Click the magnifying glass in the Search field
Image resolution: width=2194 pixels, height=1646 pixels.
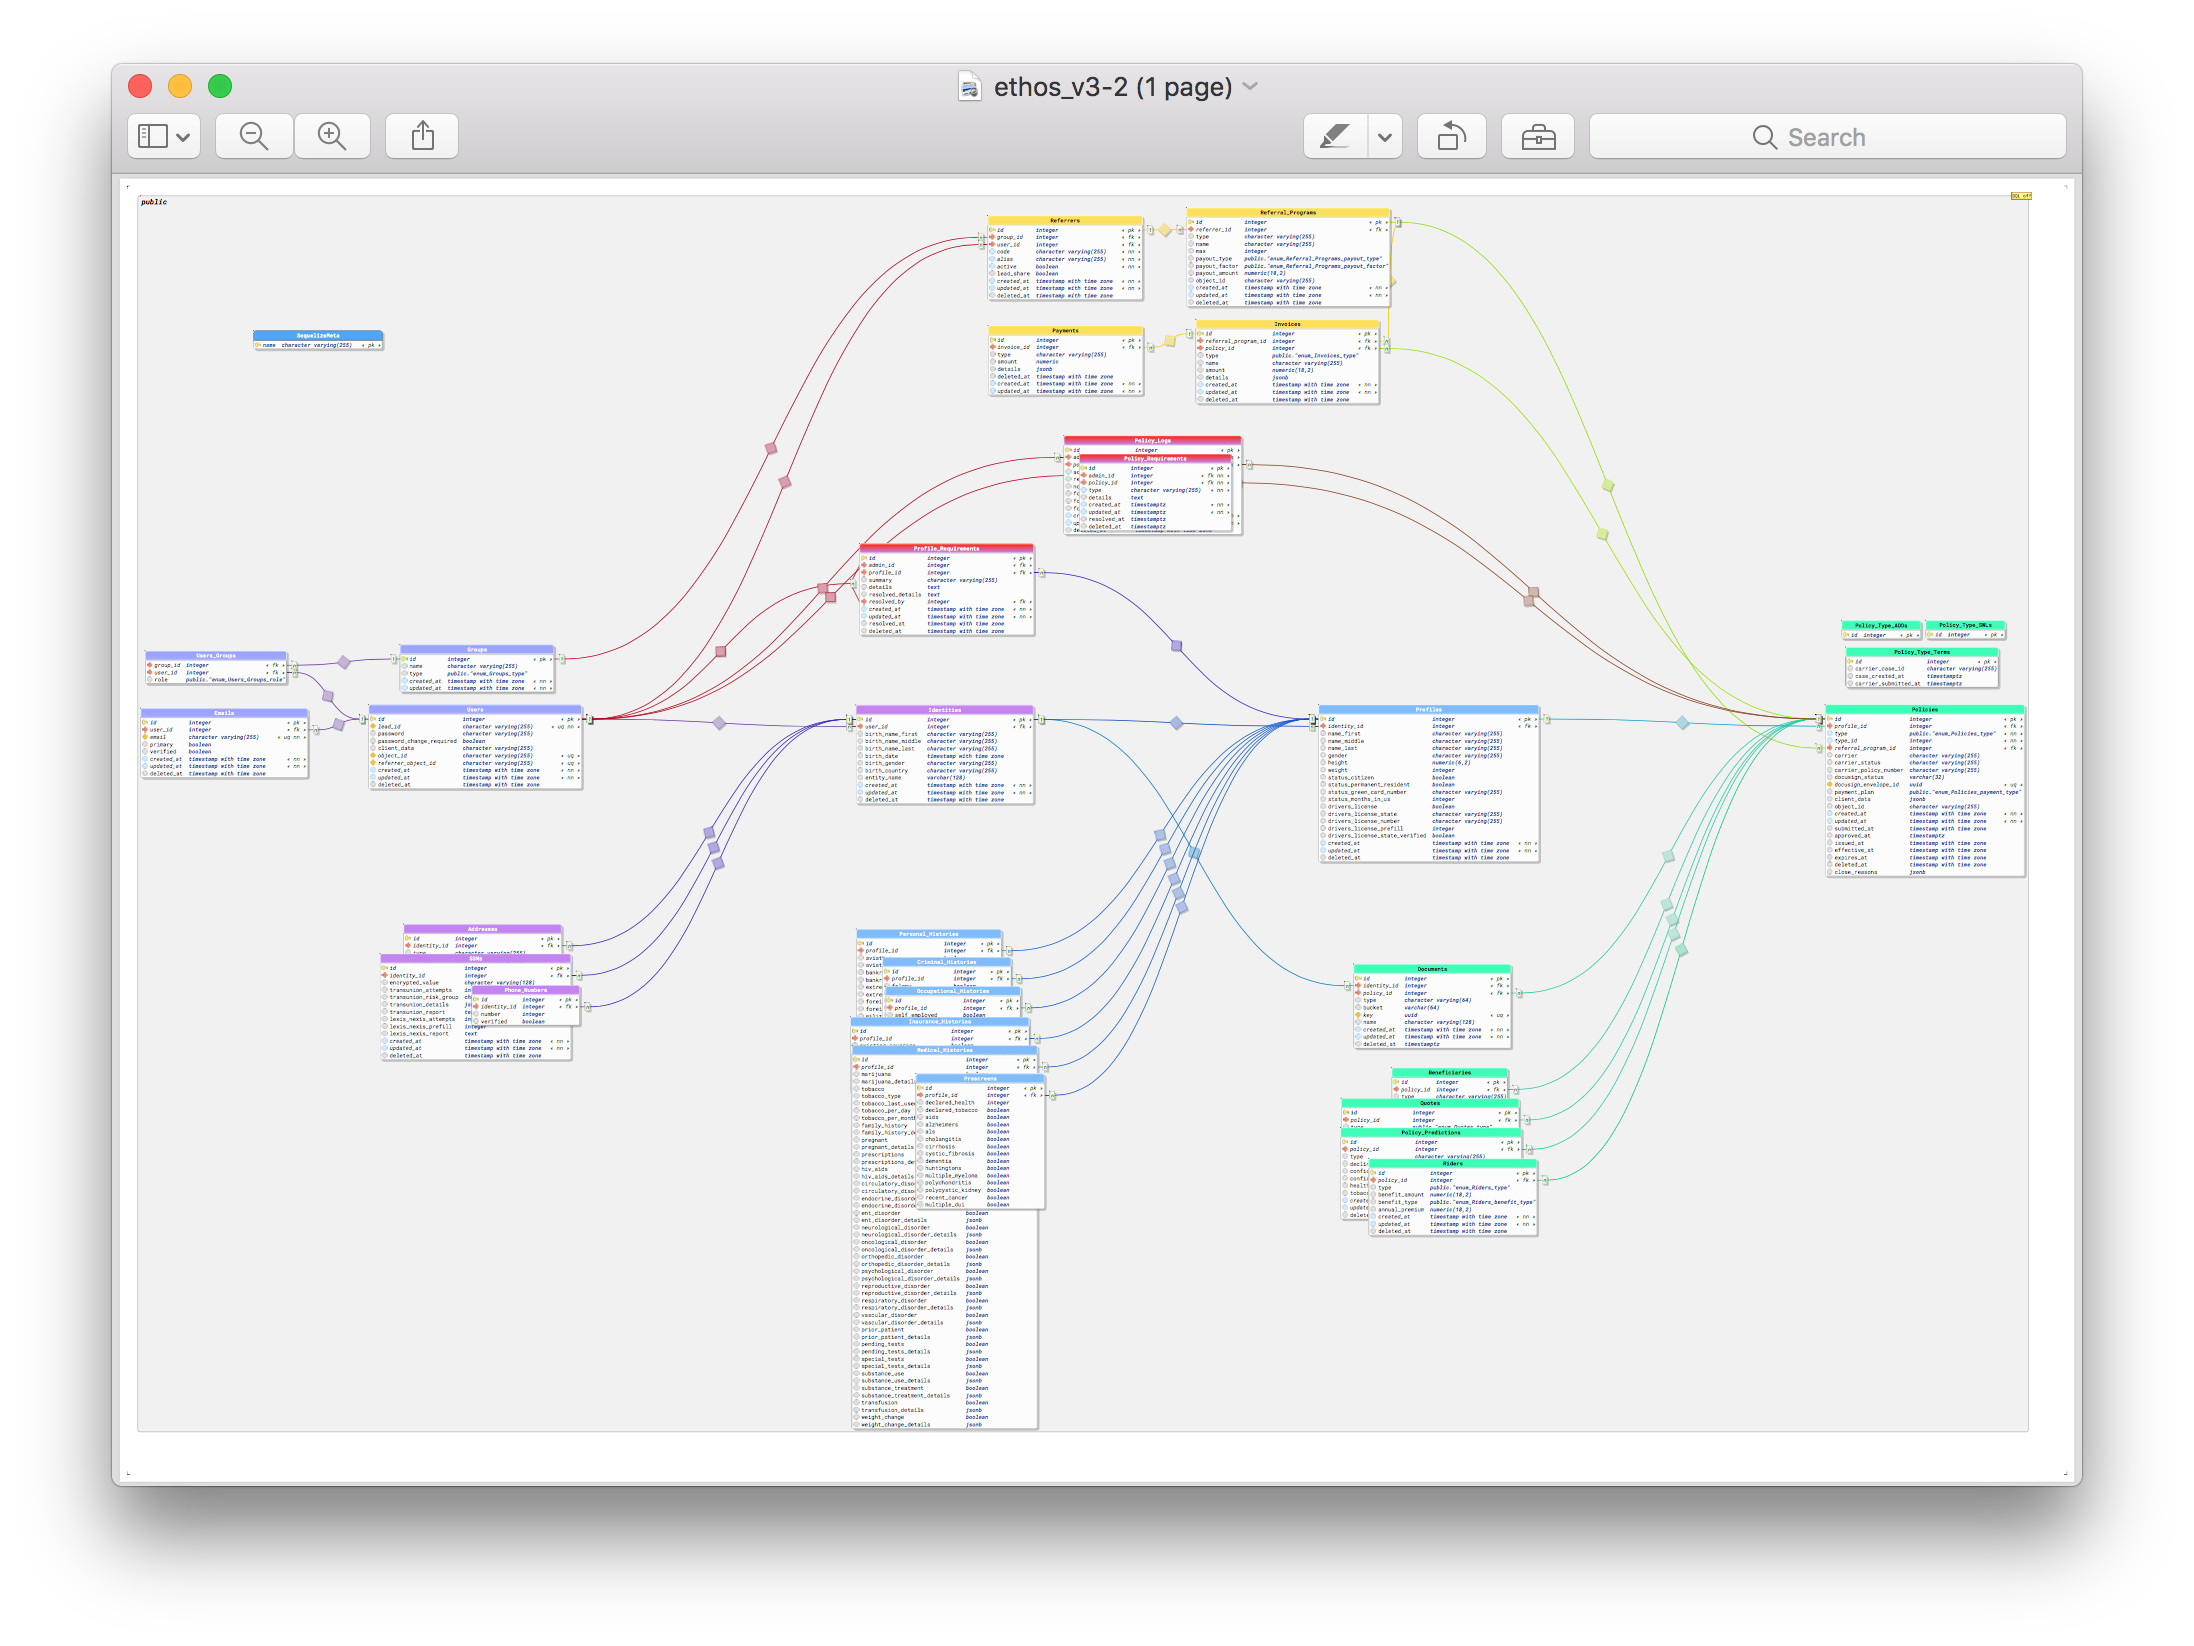coord(1764,137)
